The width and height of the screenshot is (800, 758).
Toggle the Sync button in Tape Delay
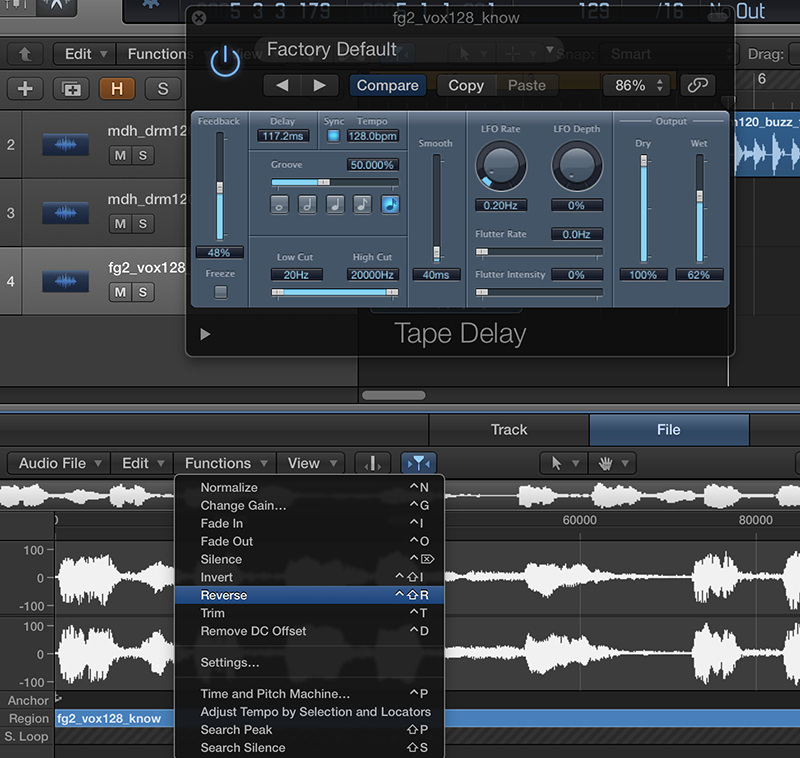(333, 136)
